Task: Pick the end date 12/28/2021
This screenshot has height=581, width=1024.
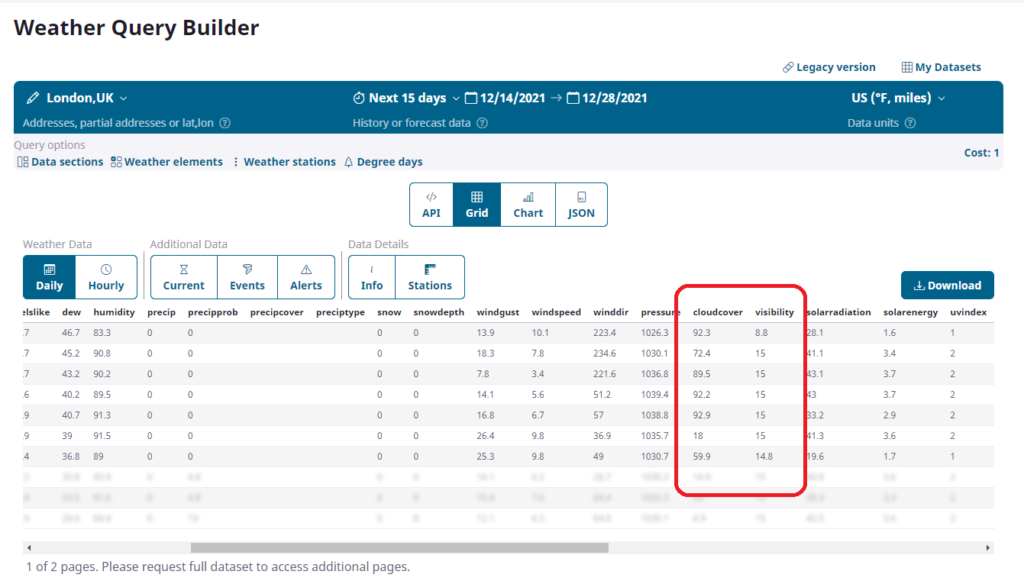Action: pos(615,98)
